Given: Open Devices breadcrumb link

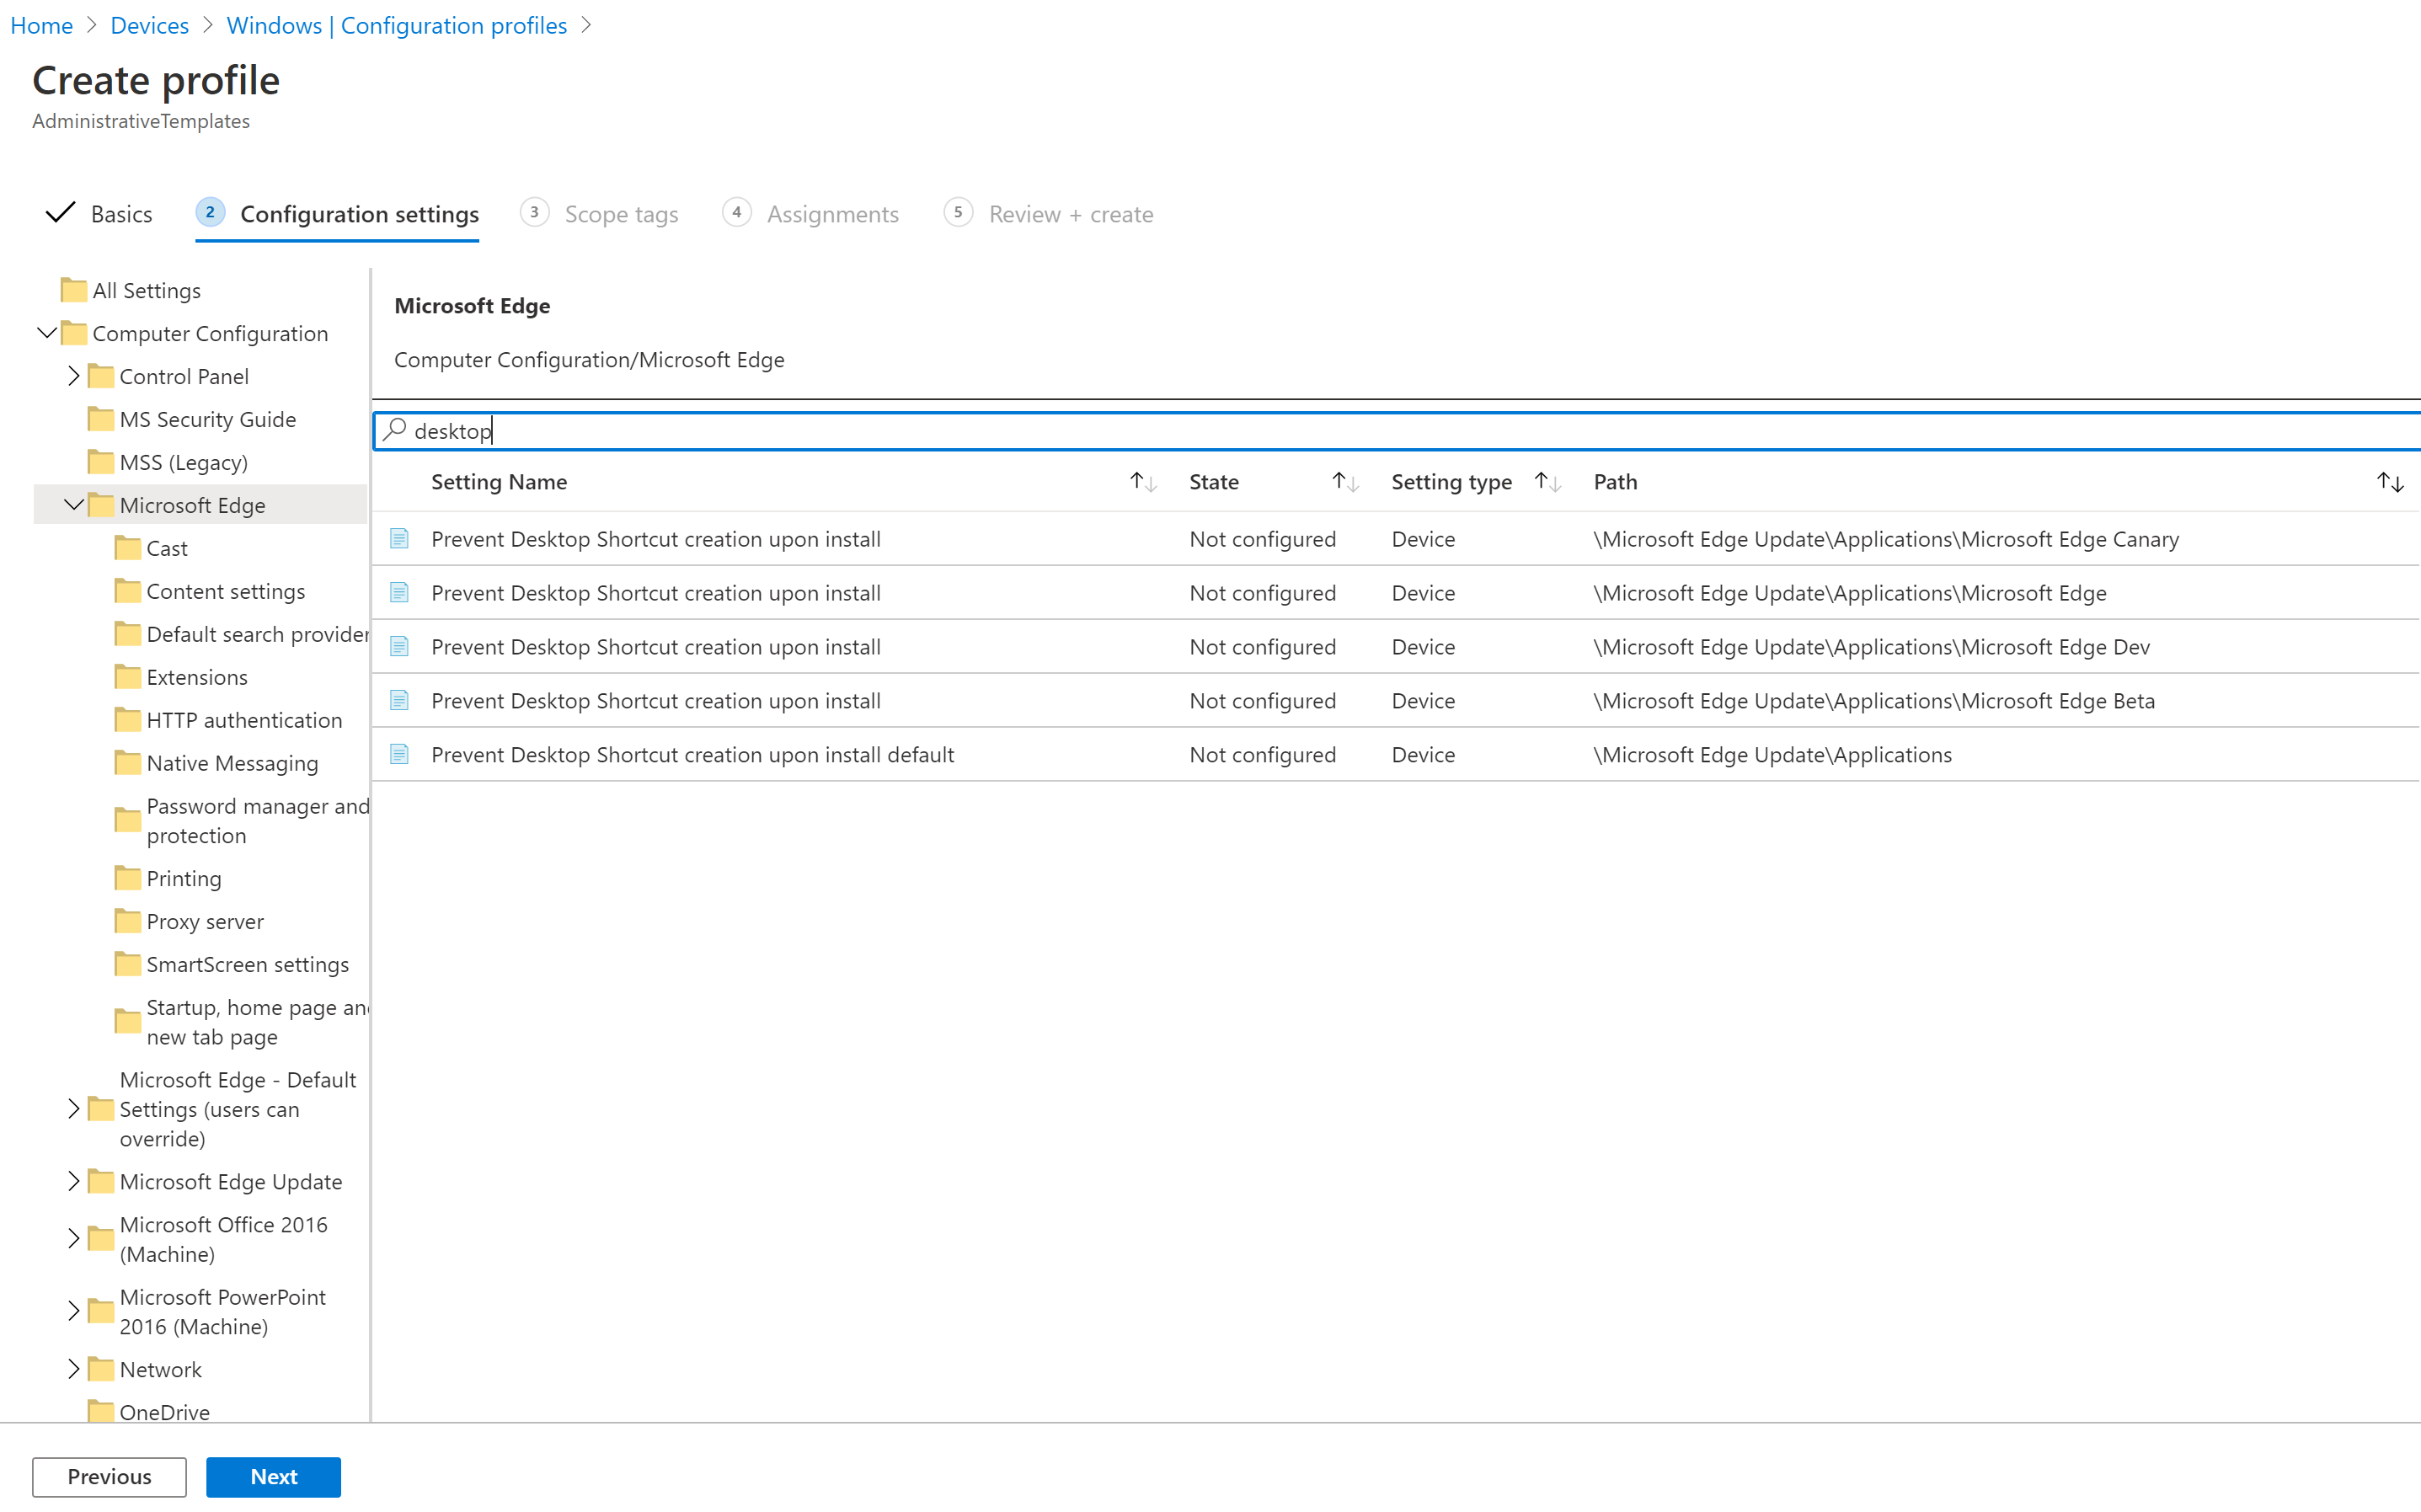Looking at the screenshot, I should (149, 25).
